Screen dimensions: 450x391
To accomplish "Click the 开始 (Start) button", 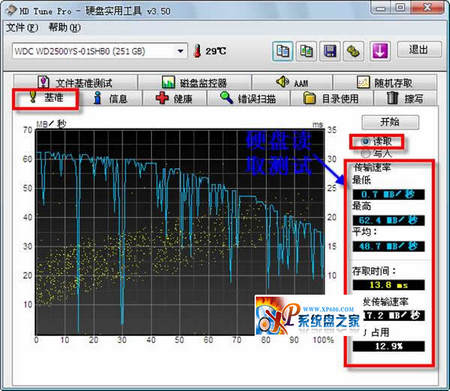I will pos(390,122).
